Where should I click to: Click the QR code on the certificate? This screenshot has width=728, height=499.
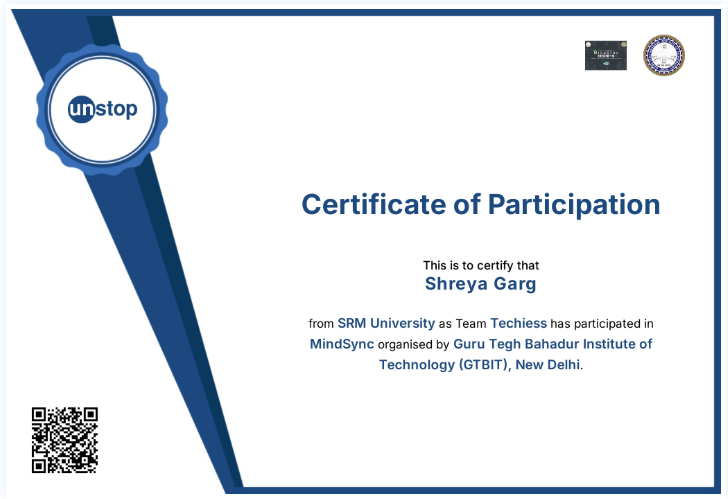(x=65, y=440)
